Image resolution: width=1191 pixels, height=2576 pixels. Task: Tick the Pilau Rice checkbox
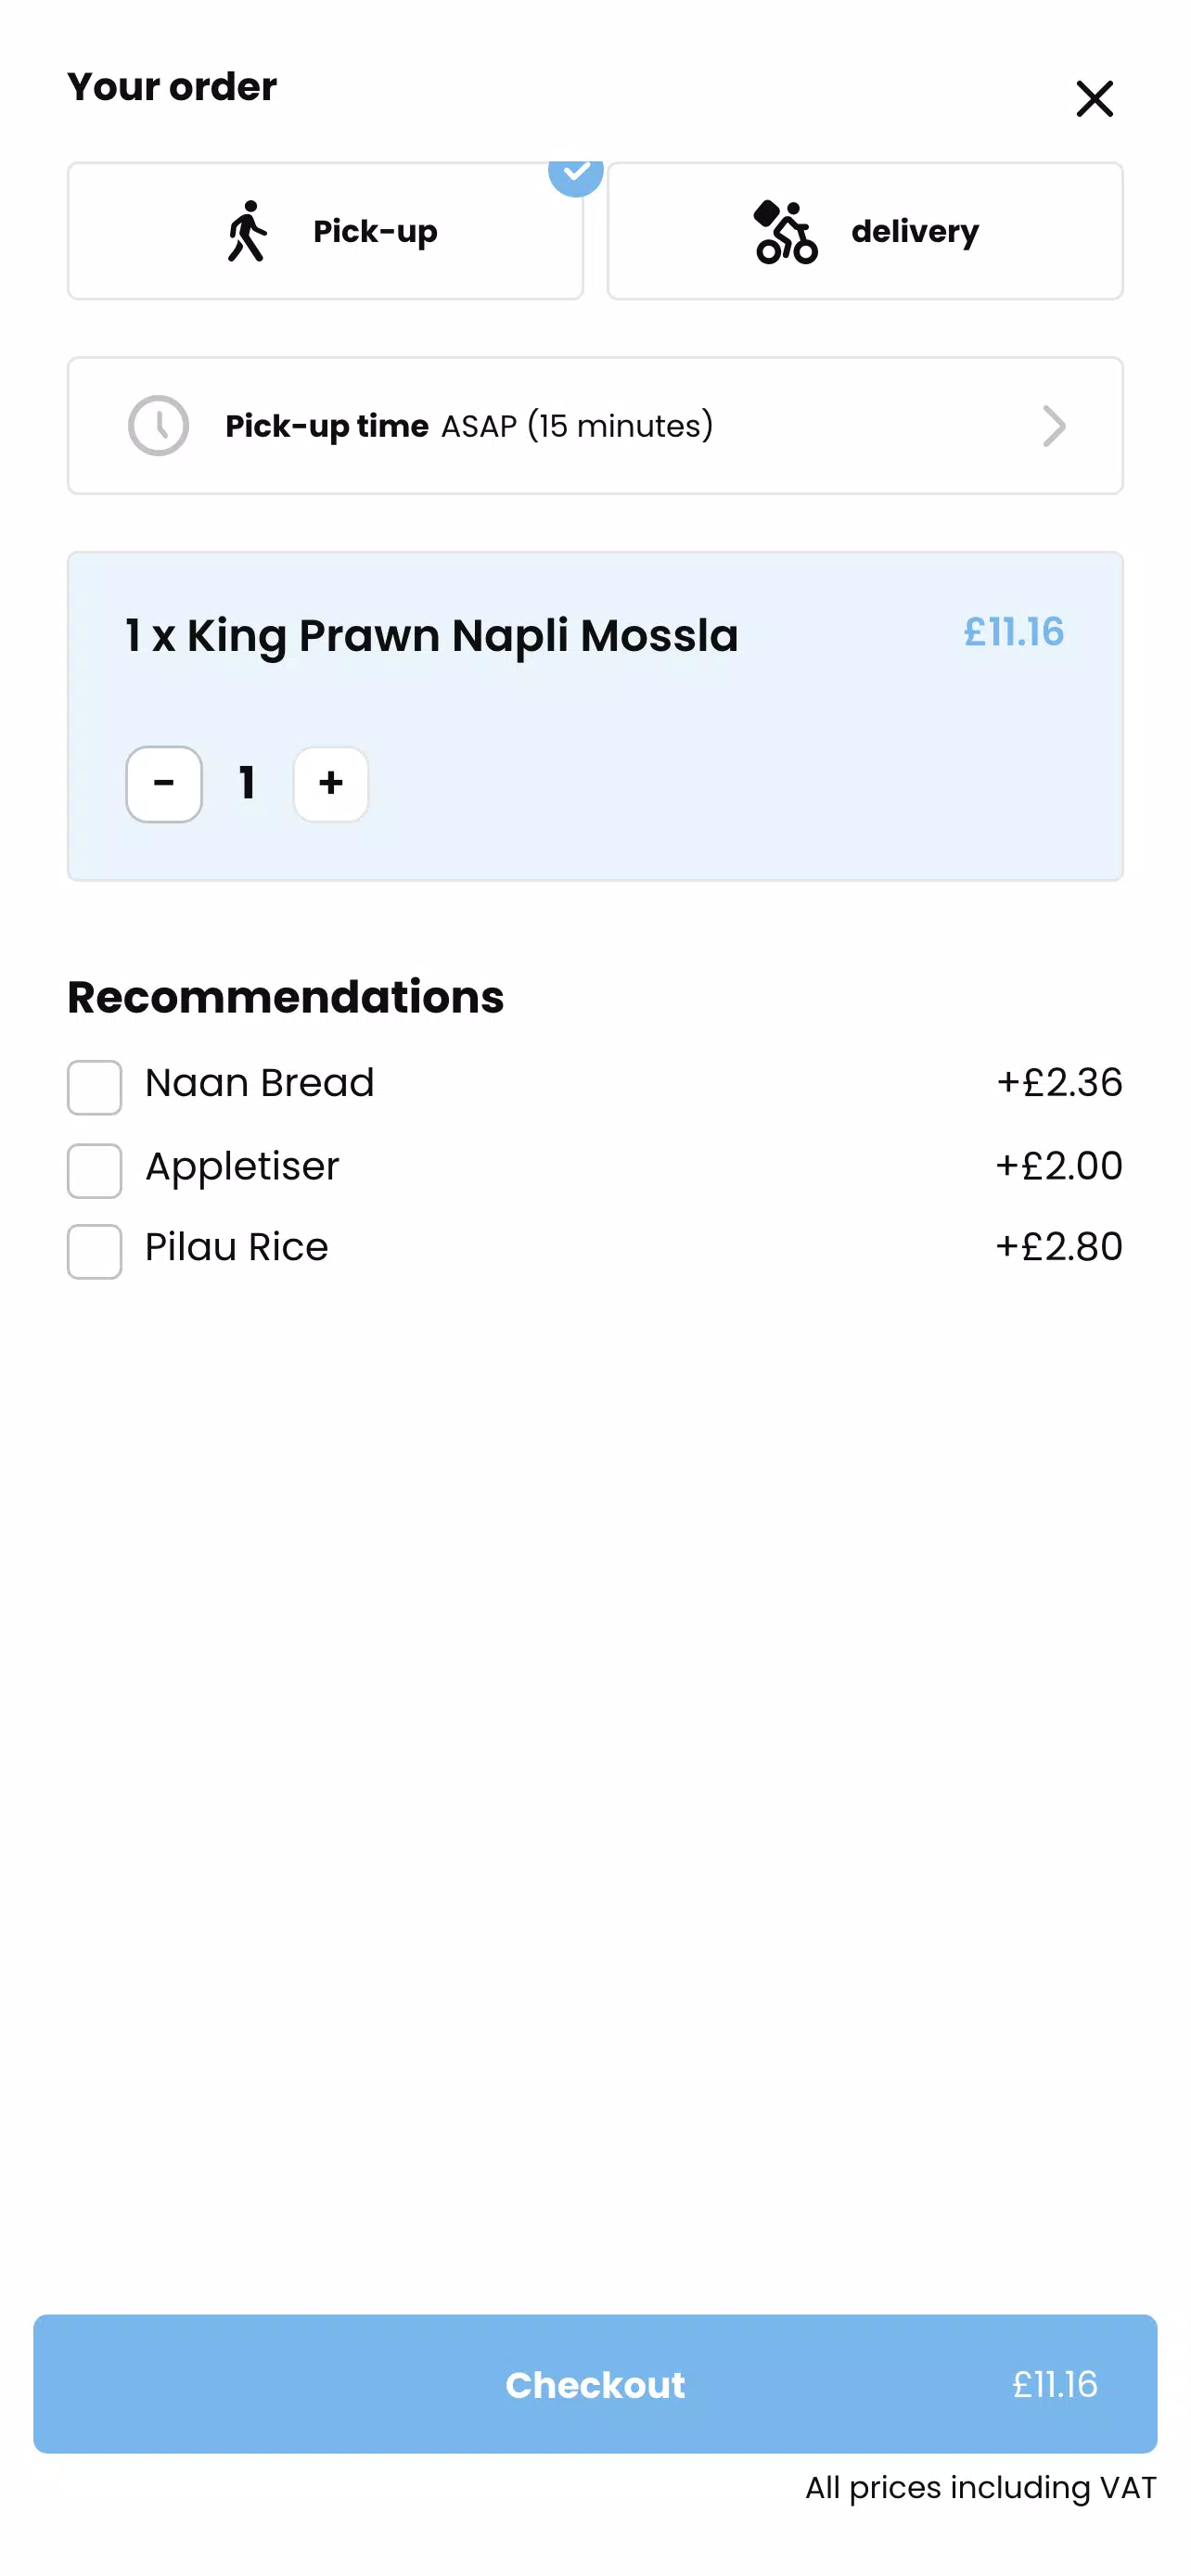95,1251
